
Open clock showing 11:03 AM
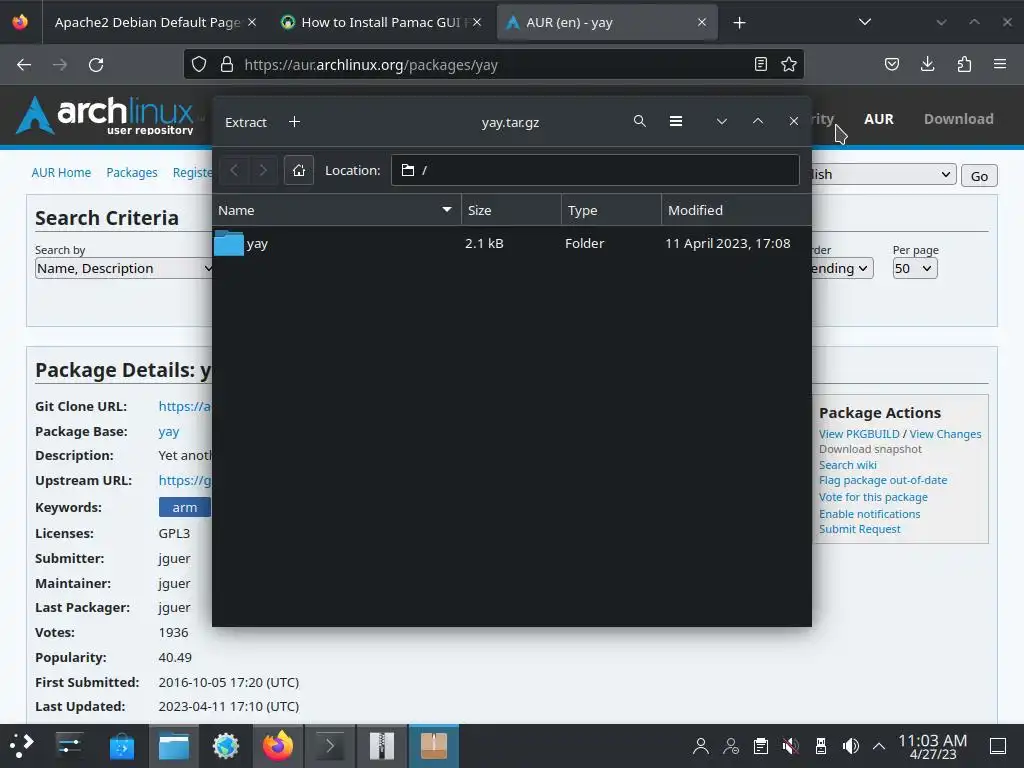(x=933, y=746)
